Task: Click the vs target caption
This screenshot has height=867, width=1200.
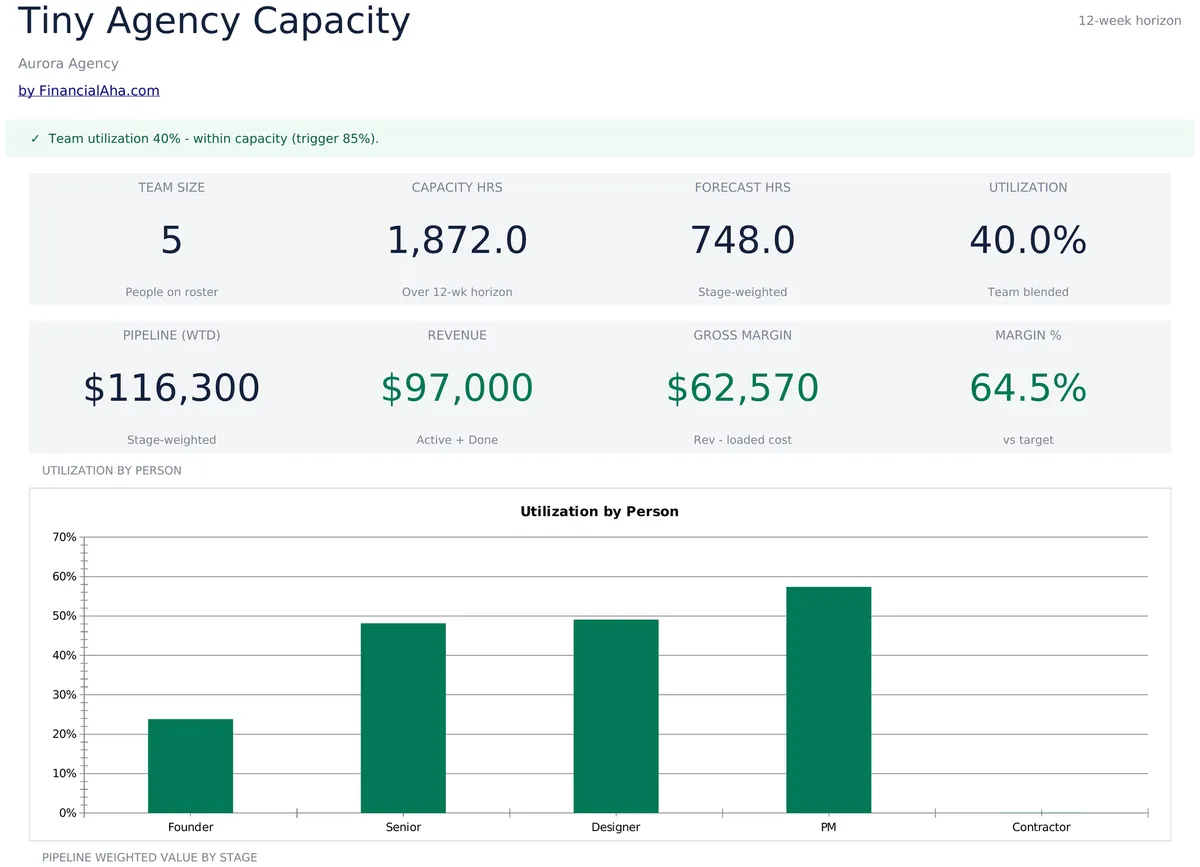Action: (x=1028, y=440)
